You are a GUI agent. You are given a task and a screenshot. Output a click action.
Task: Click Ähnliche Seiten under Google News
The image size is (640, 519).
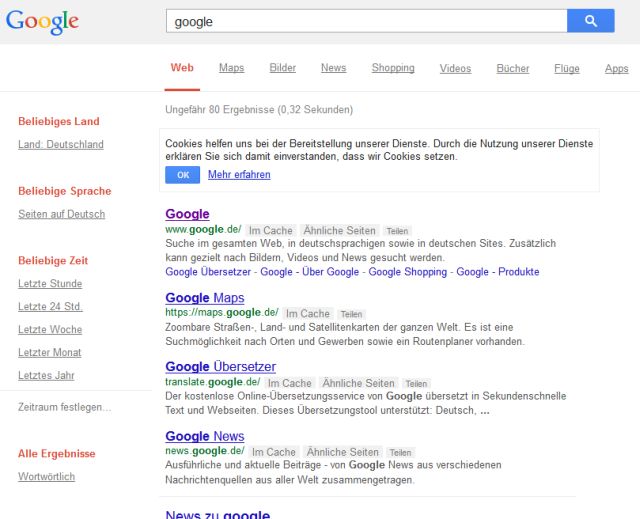click(343, 452)
